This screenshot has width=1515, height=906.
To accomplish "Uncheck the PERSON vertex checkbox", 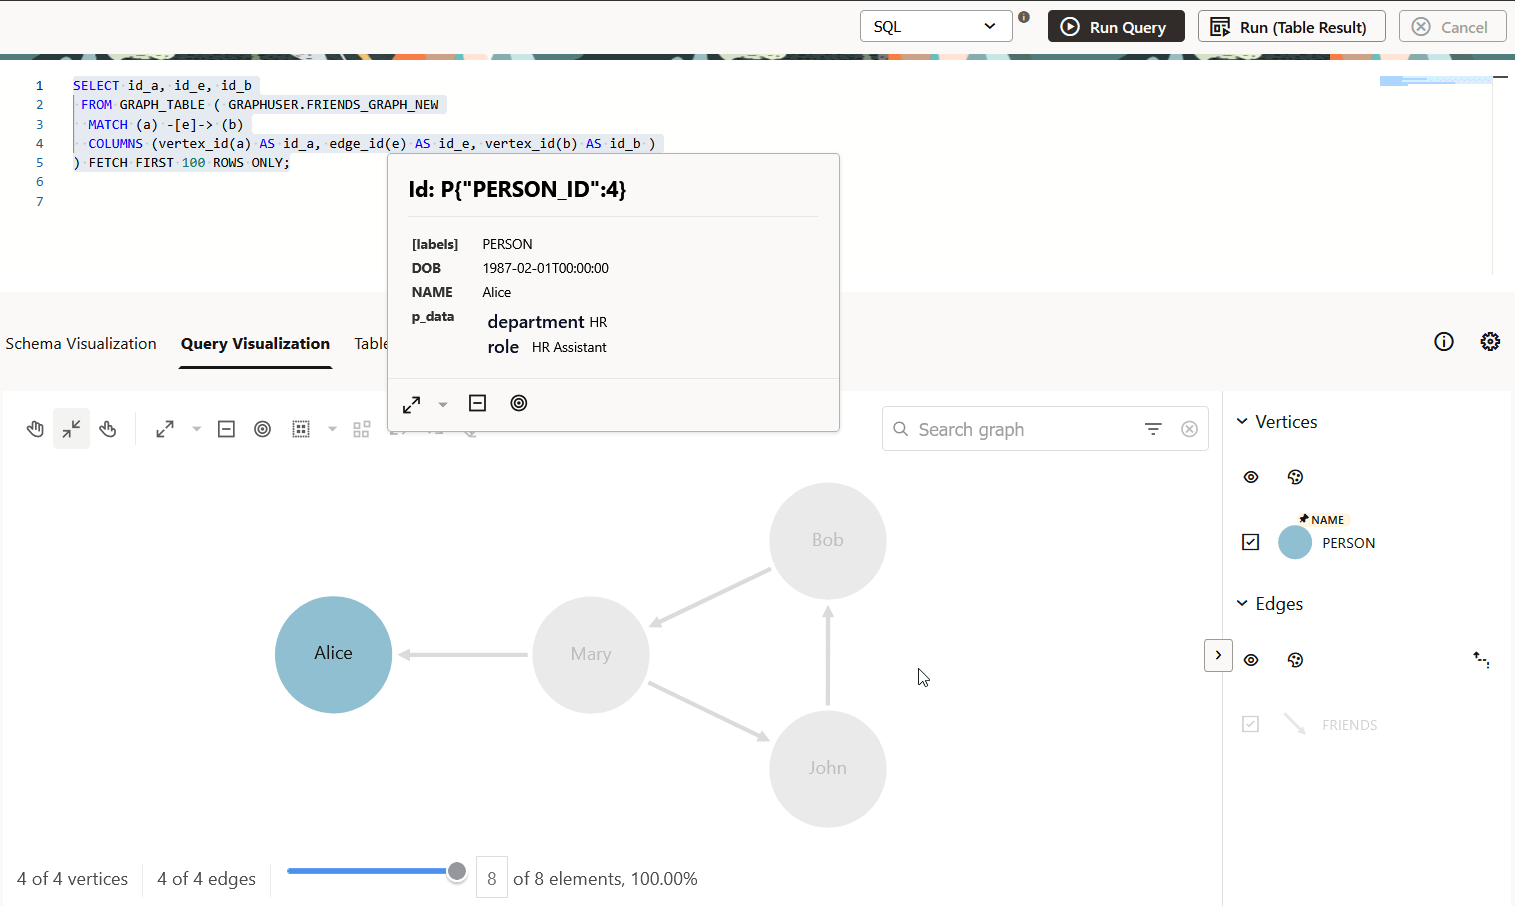I will pos(1250,542).
